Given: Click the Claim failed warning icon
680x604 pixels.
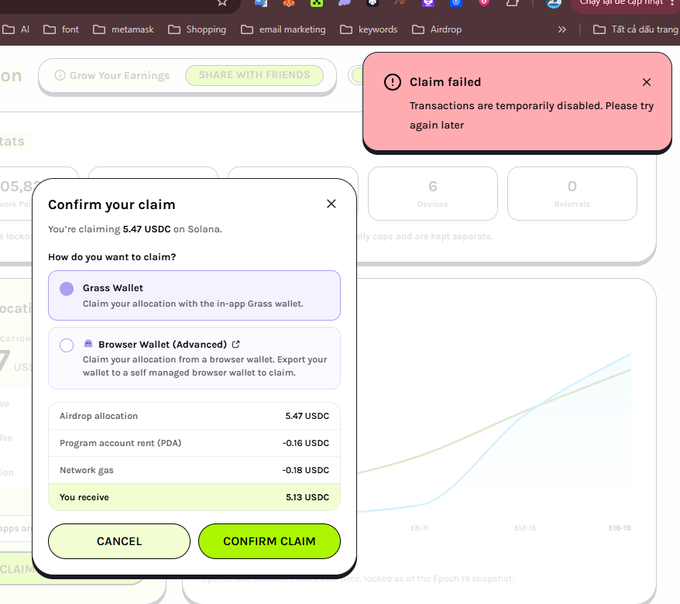Looking at the screenshot, I should pos(392,82).
